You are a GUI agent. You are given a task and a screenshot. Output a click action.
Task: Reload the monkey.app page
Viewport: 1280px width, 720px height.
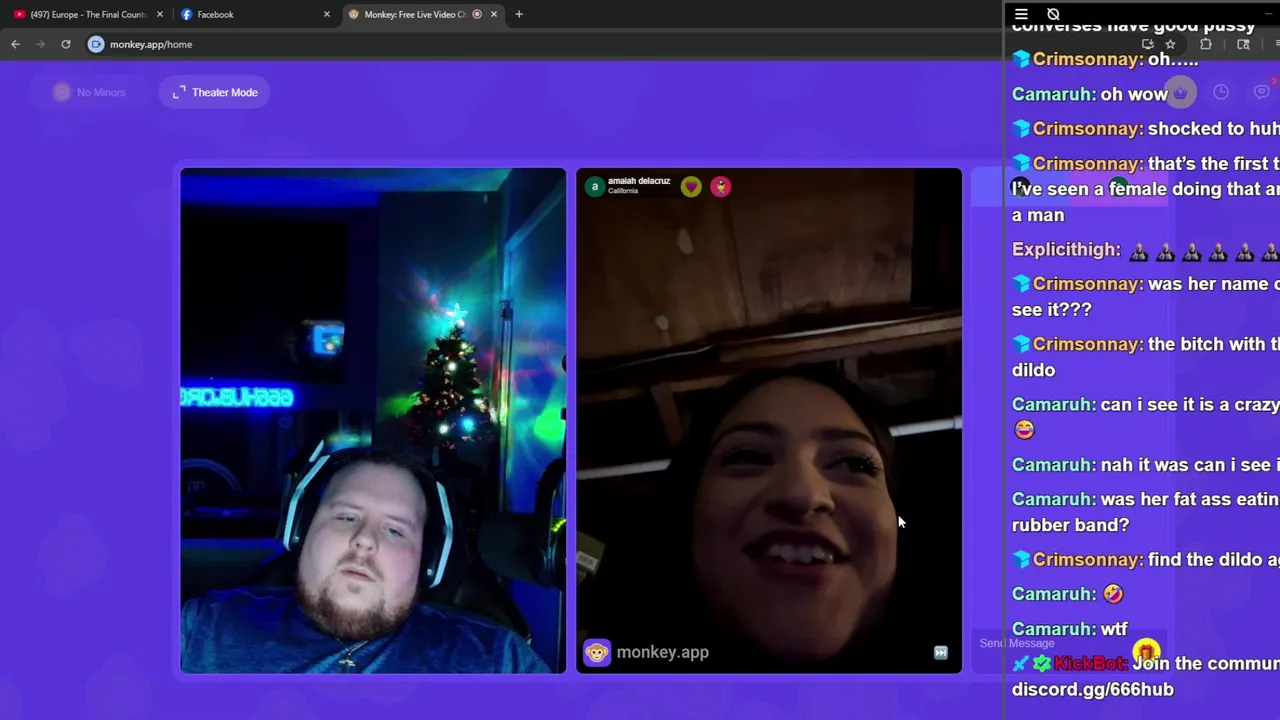[x=66, y=44]
